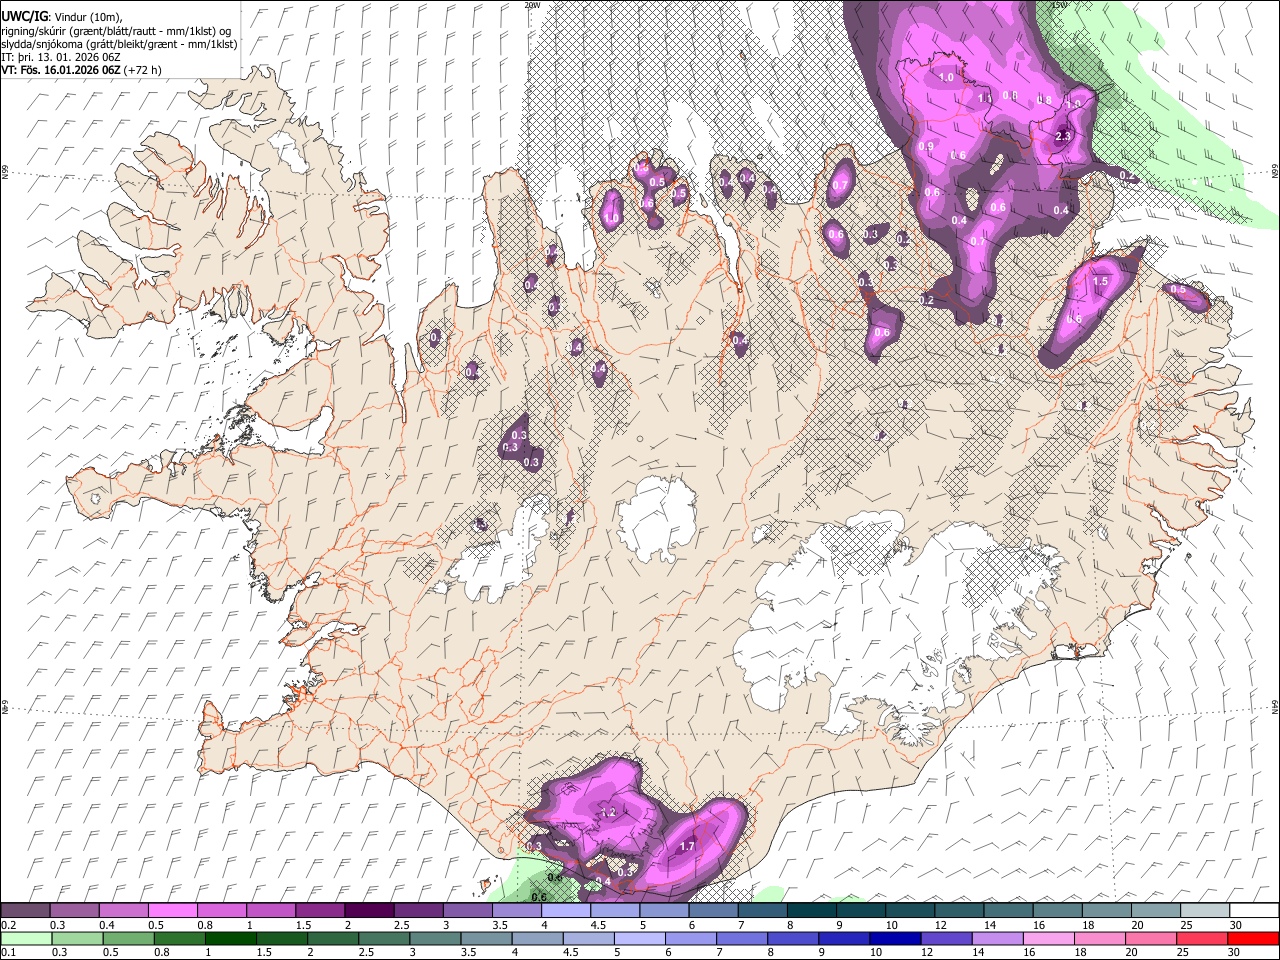The width and height of the screenshot is (1280, 960).
Task: Select the upper legend swatch labeled 0.5
Action: (x=172, y=911)
